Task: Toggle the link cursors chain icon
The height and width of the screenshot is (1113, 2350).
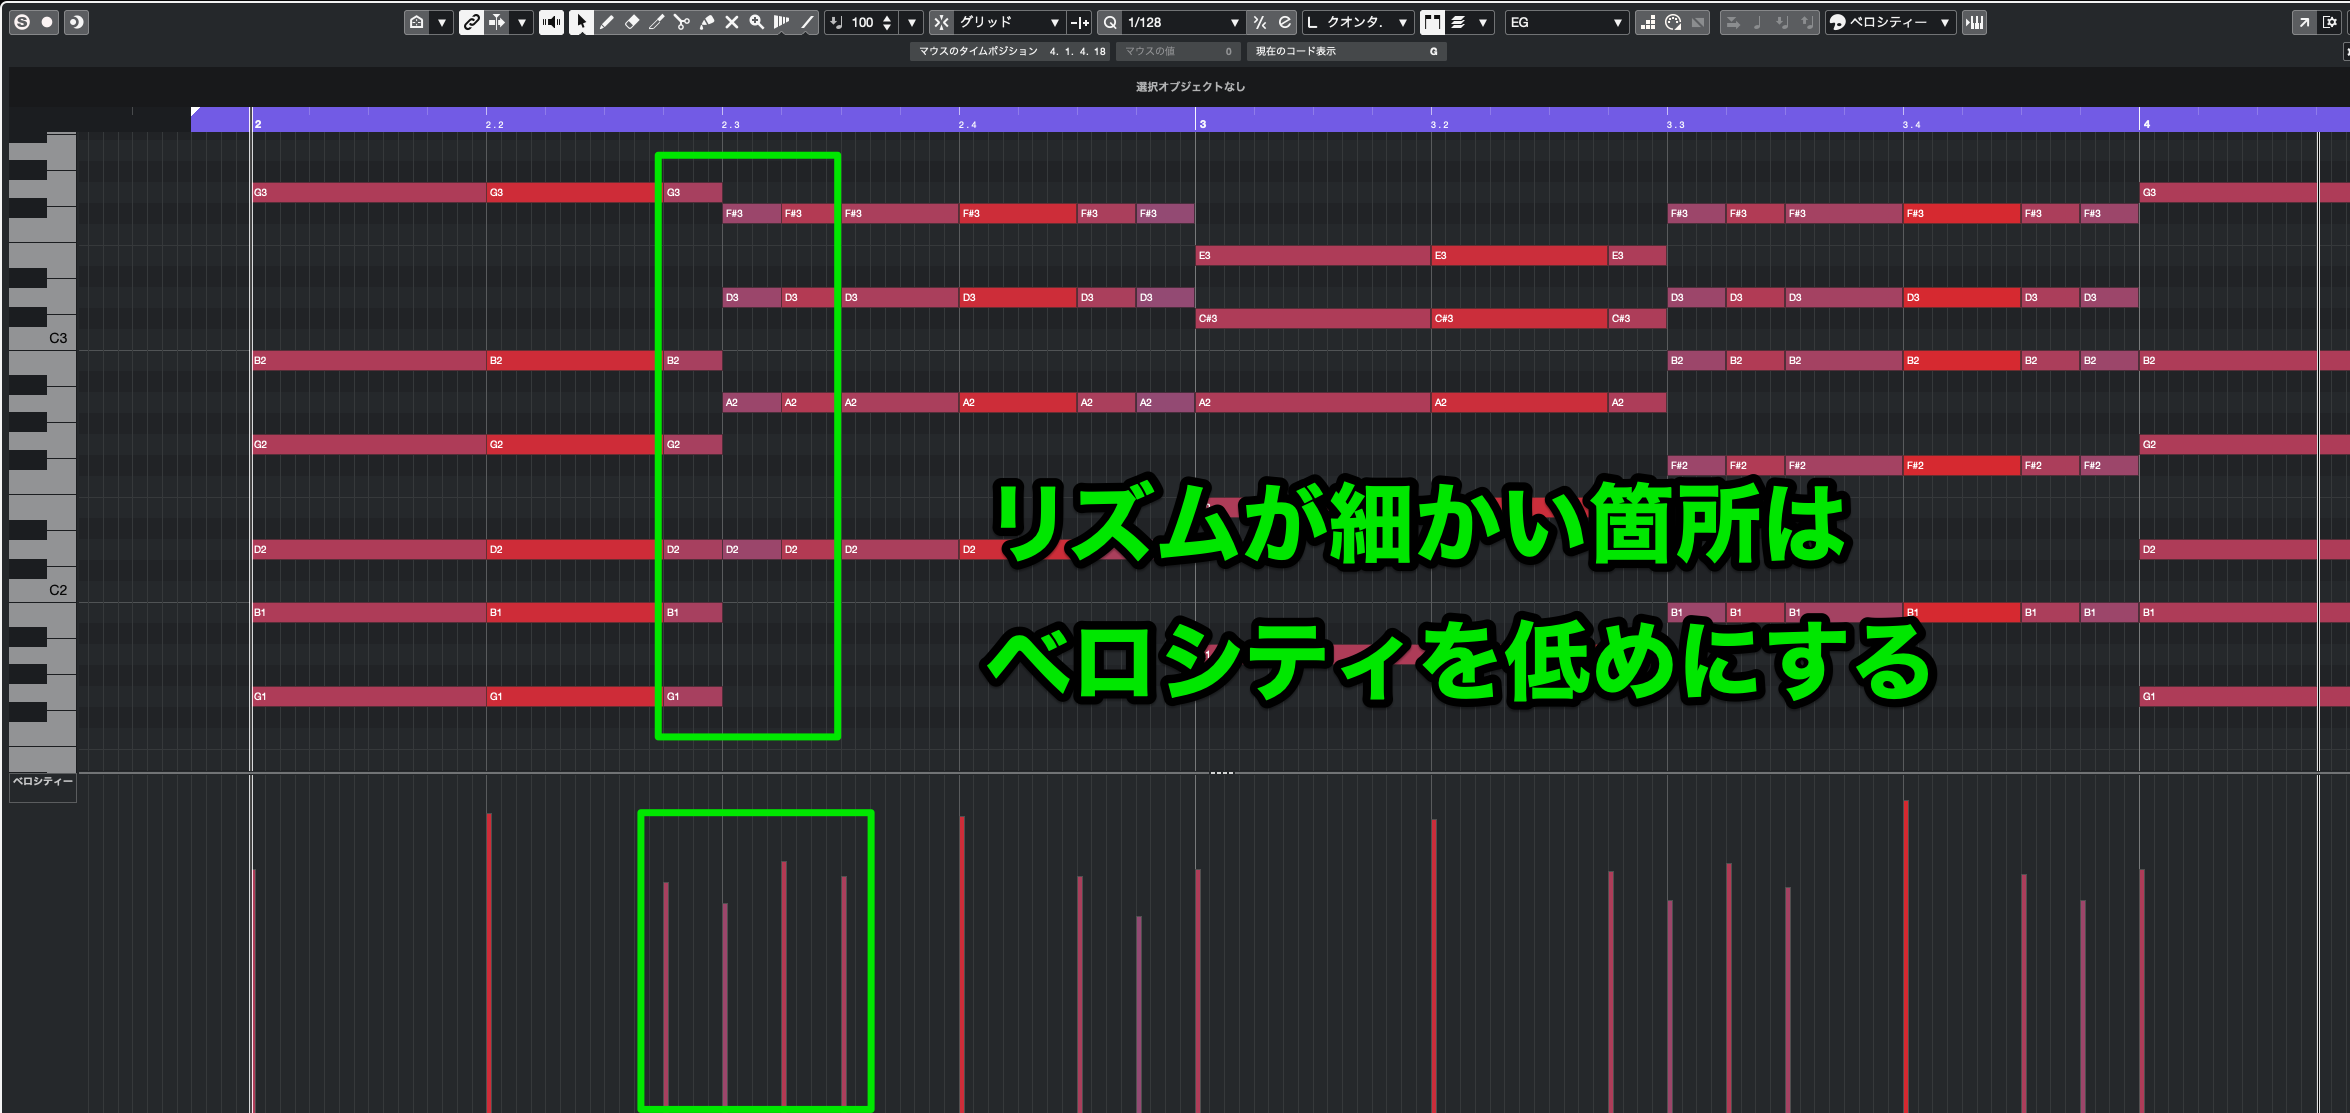Action: (x=471, y=22)
